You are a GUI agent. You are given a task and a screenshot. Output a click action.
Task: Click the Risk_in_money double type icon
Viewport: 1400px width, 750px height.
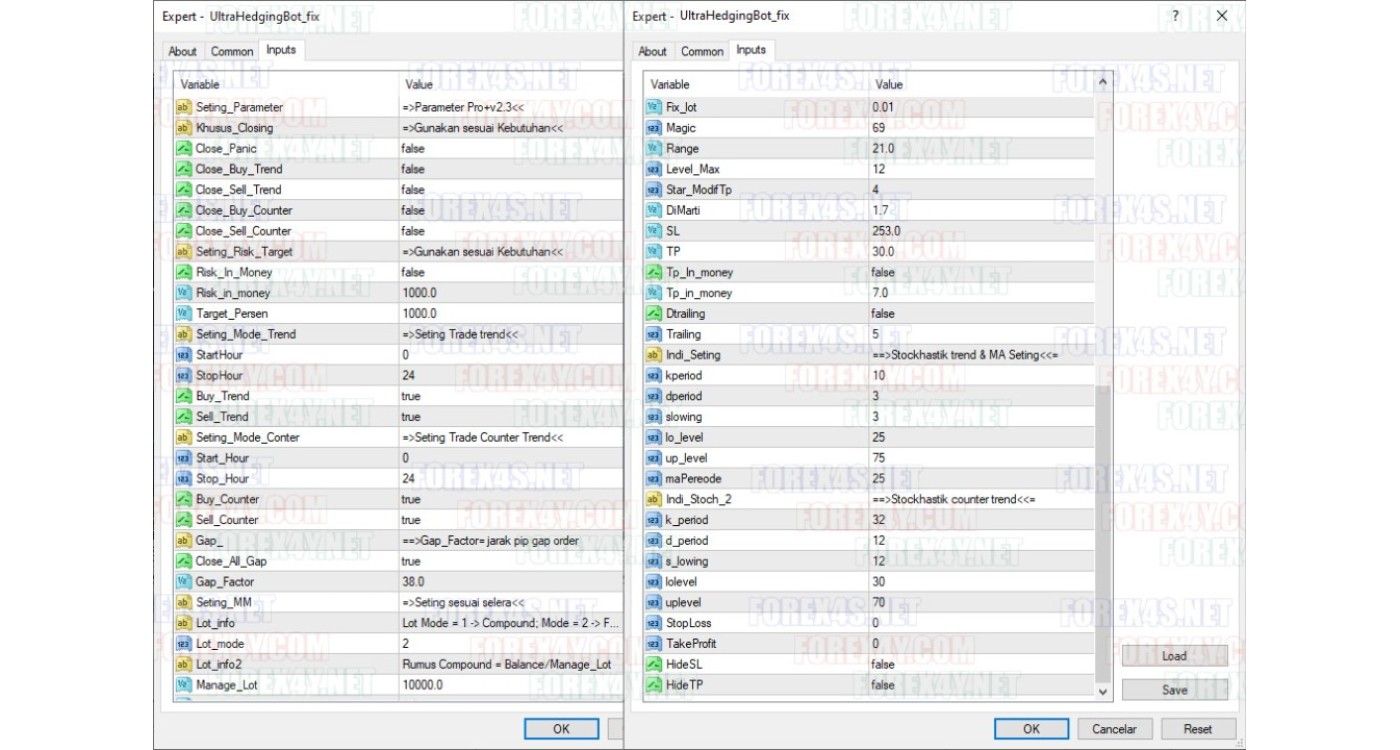pyautogui.click(x=184, y=293)
